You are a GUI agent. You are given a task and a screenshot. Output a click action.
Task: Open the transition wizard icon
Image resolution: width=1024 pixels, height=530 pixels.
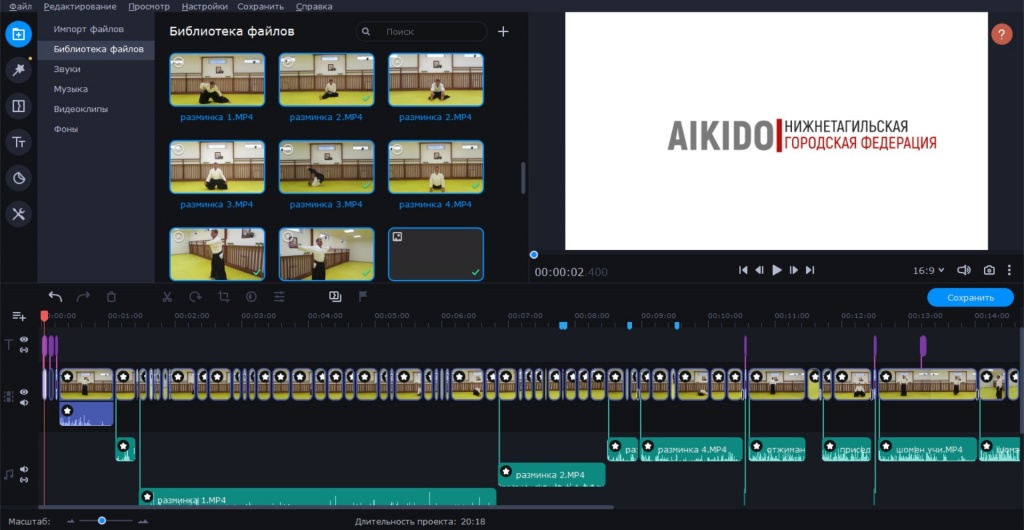click(x=335, y=296)
